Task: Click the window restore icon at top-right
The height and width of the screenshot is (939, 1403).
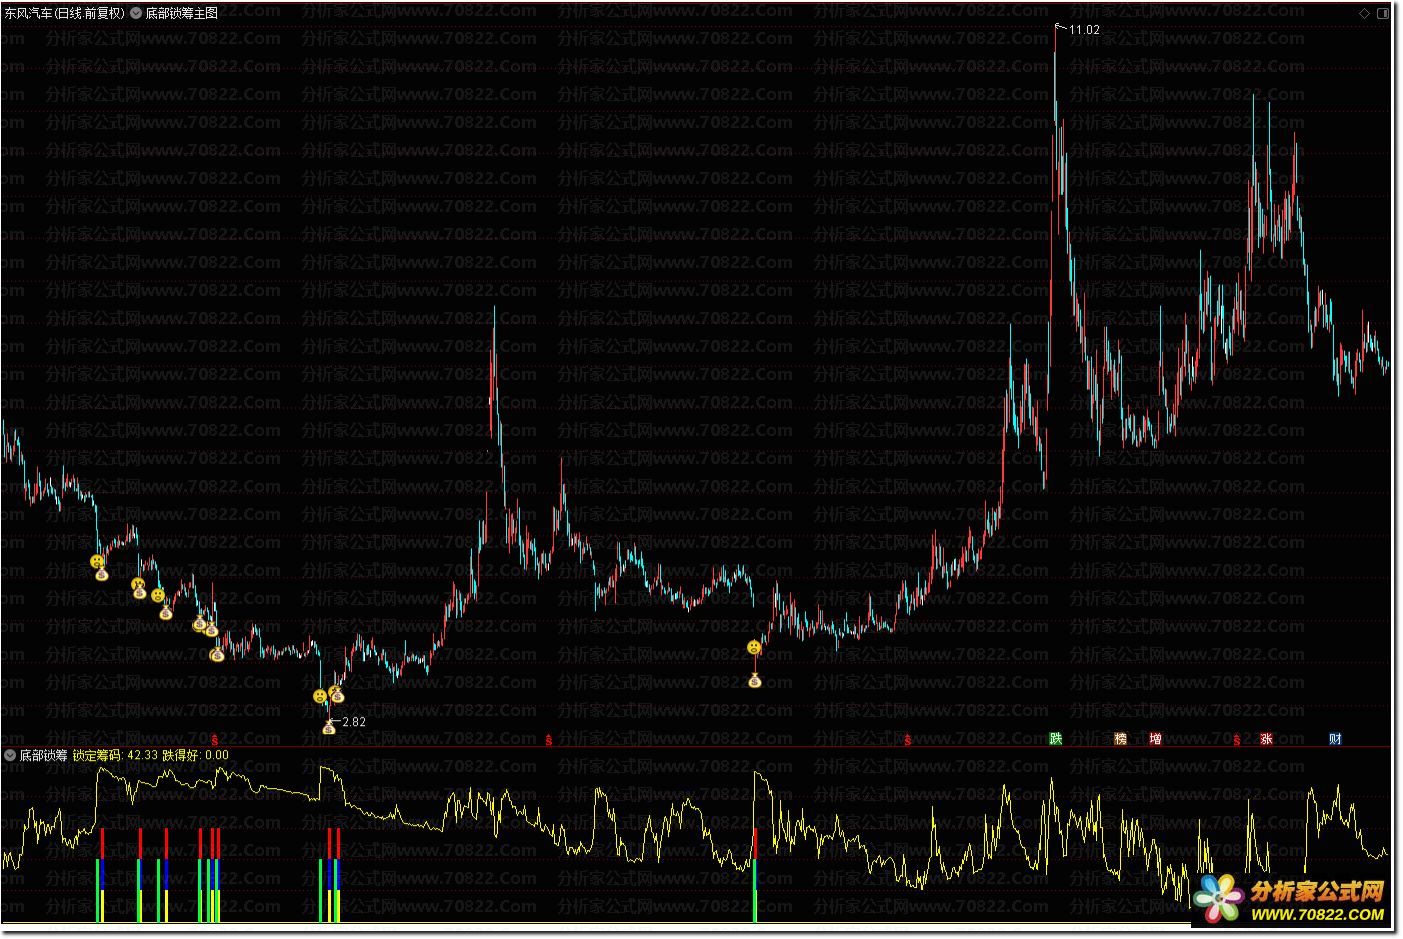Action: tap(1383, 13)
